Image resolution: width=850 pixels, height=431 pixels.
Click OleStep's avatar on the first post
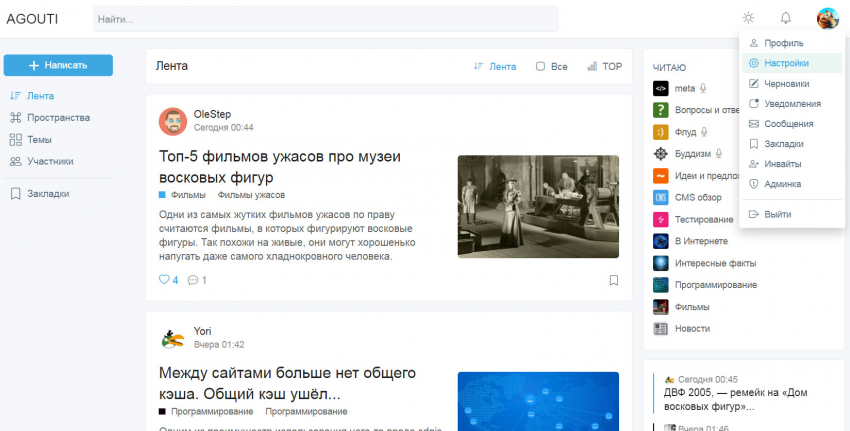point(173,121)
